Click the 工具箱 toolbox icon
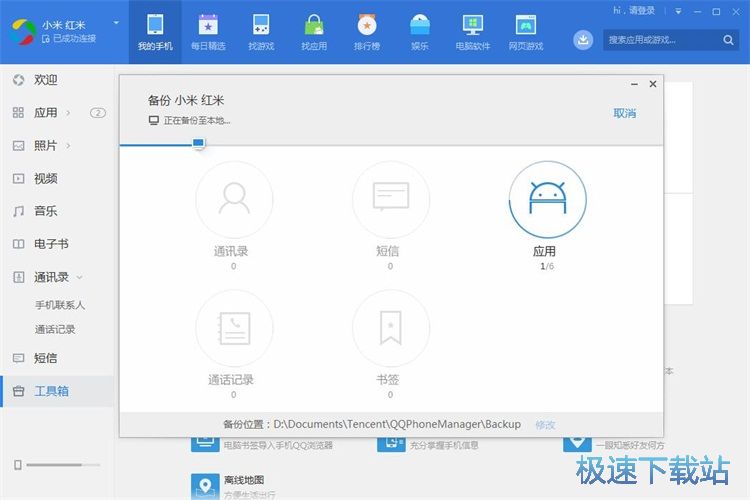This screenshot has width=750, height=500. (19, 391)
